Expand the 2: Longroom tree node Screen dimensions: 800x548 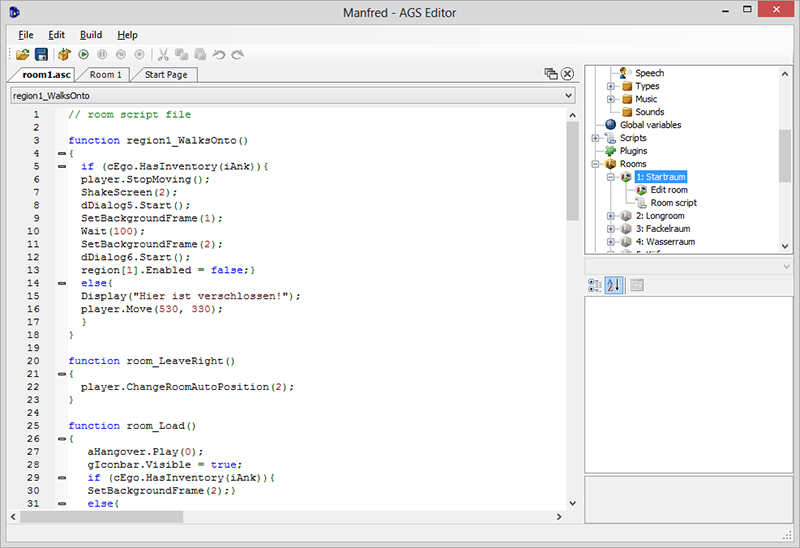tap(610, 216)
